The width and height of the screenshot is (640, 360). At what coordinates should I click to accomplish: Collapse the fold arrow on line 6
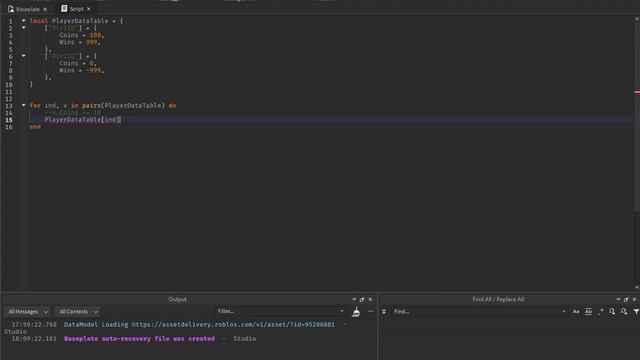point(23,56)
